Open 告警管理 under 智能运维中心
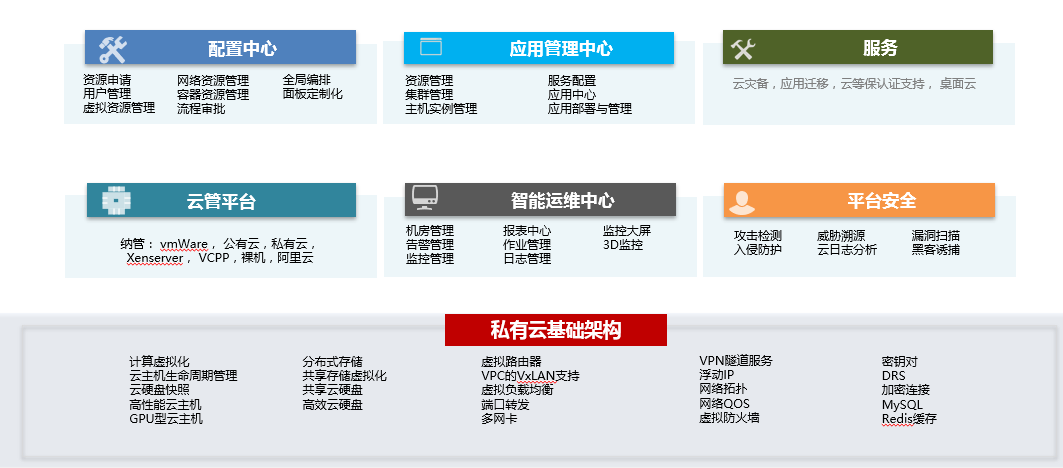 point(429,245)
